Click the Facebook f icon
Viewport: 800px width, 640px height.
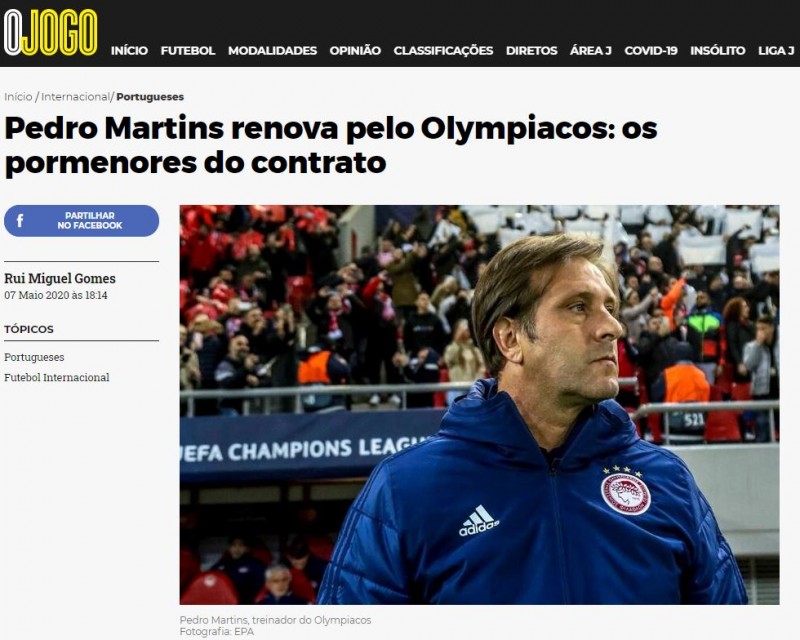click(20, 220)
